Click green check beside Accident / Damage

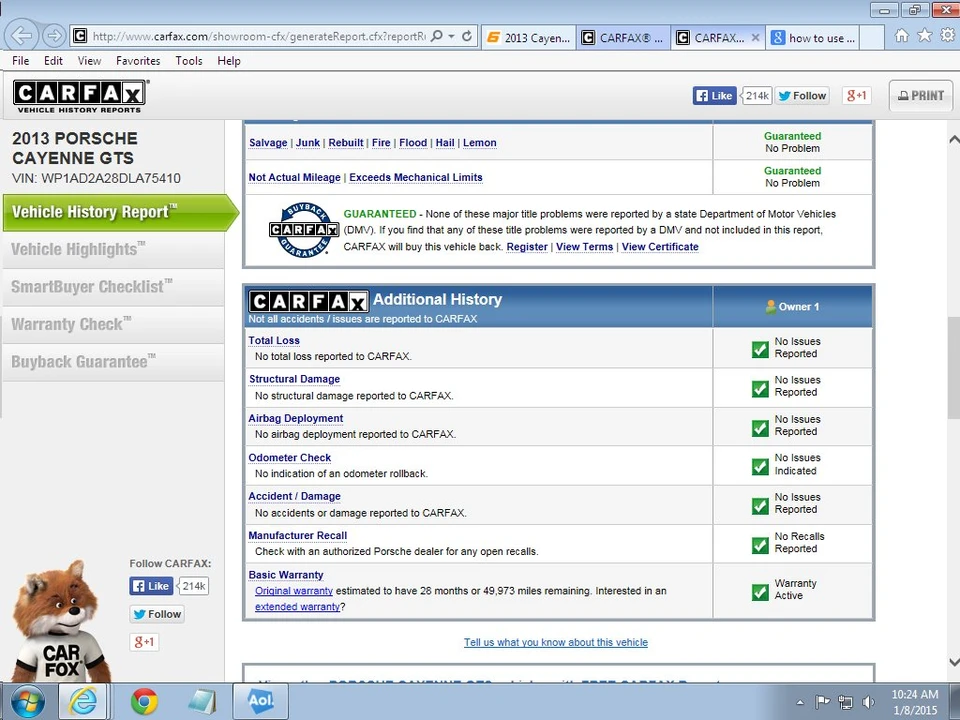point(760,506)
